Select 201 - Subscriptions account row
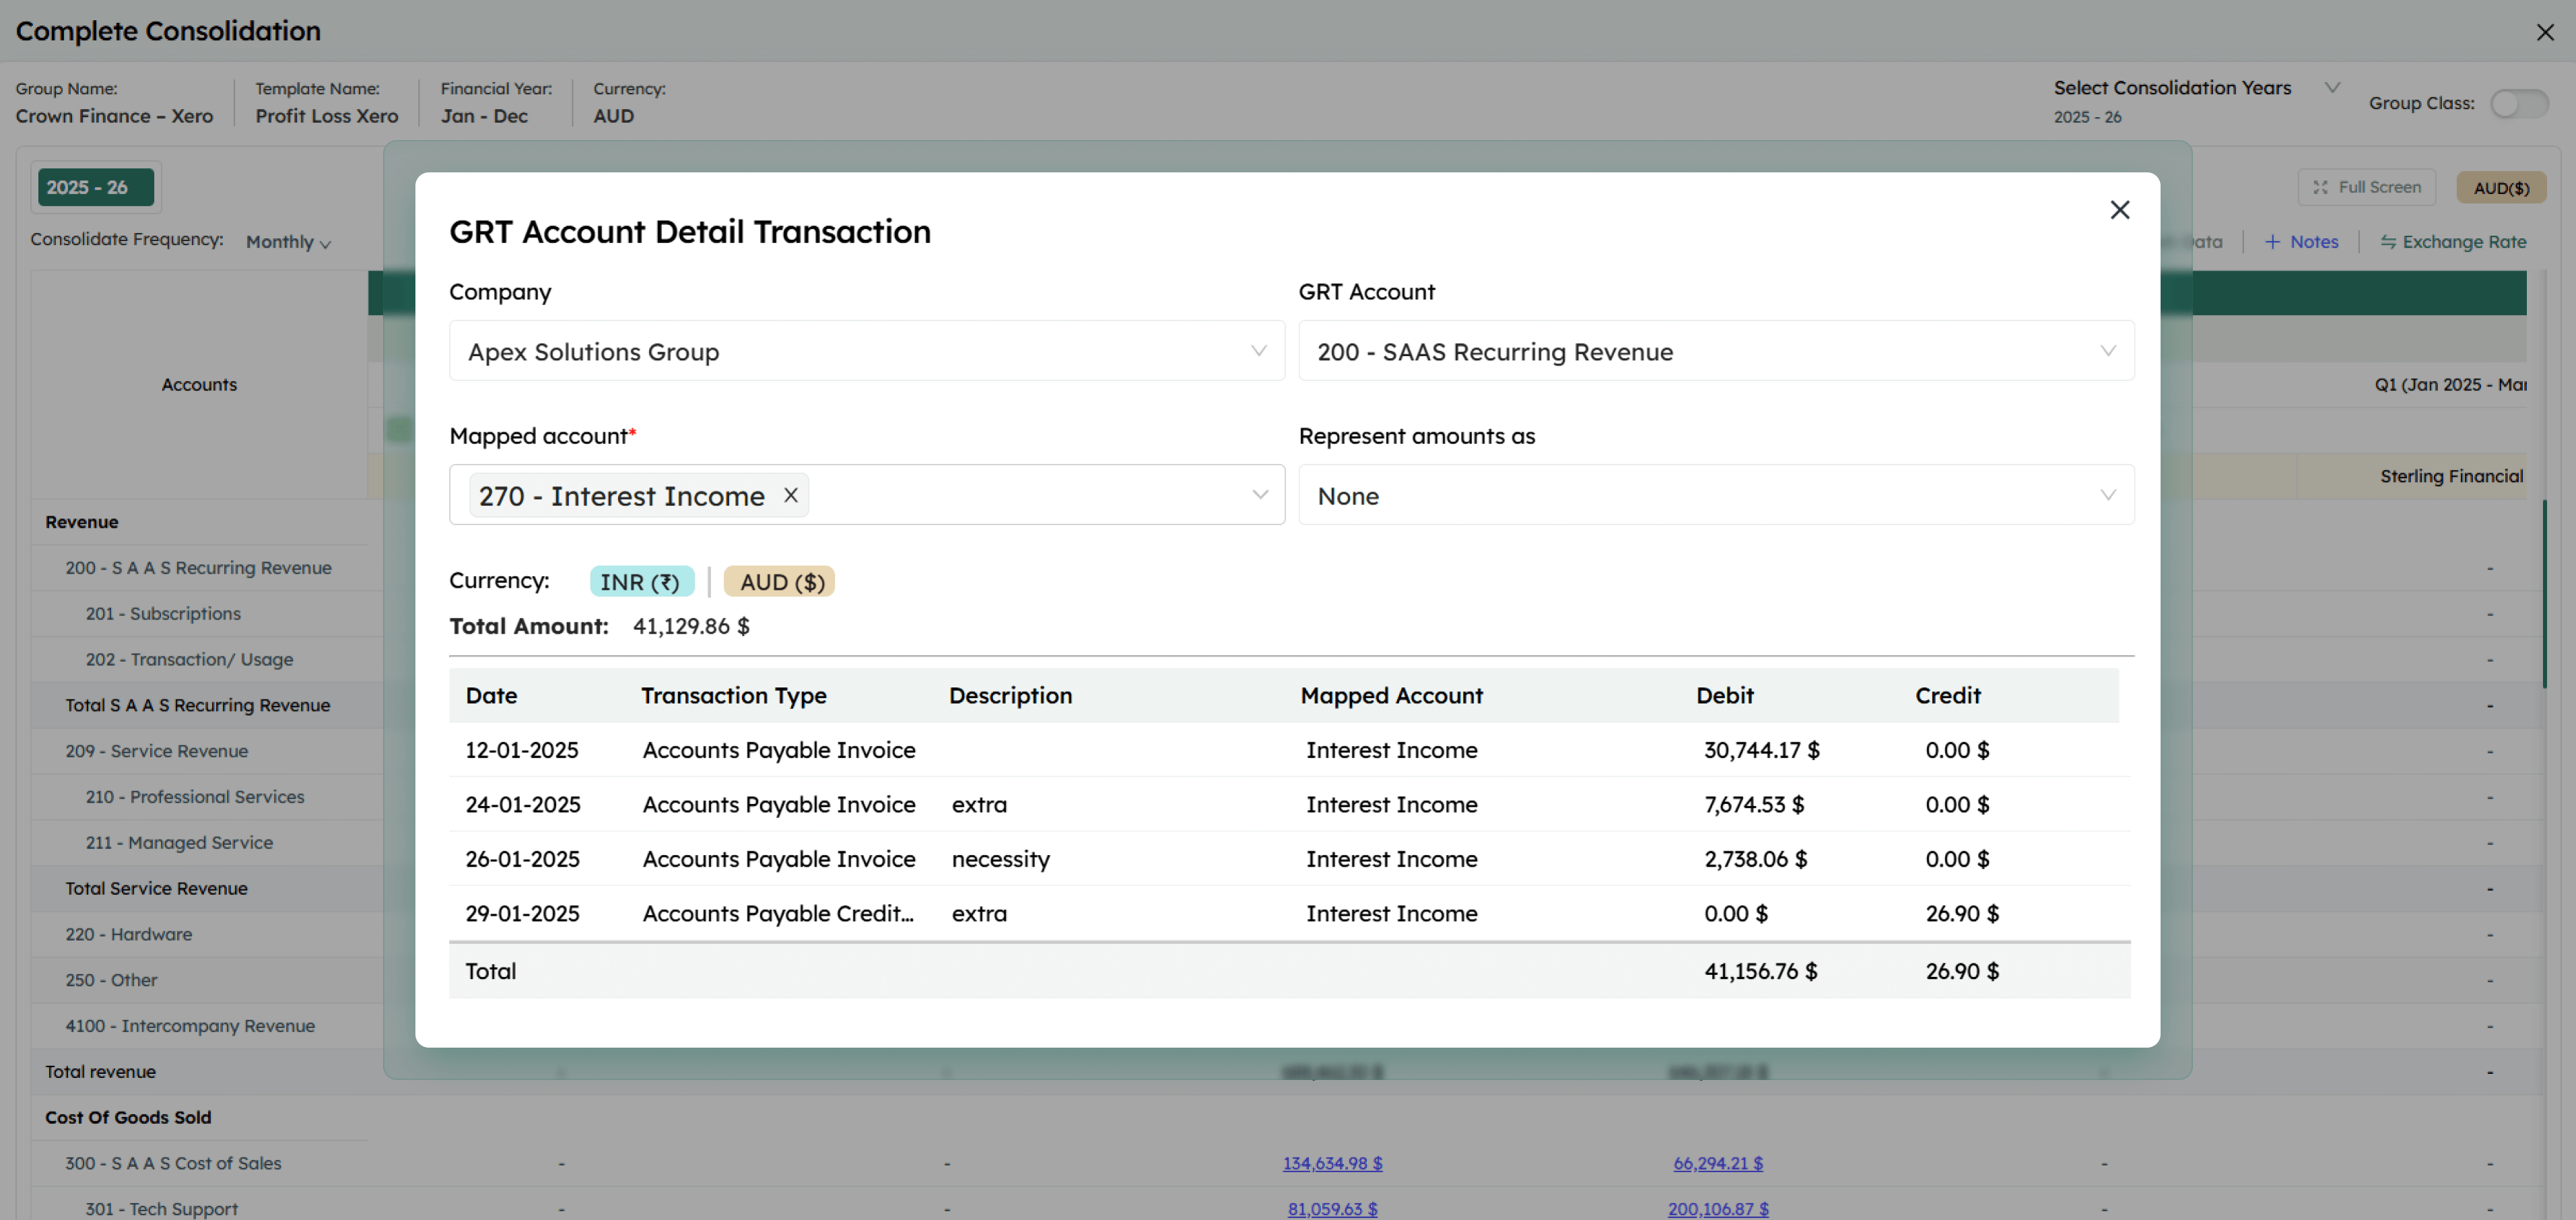Screen dimensions: 2576x1220 [162, 614]
